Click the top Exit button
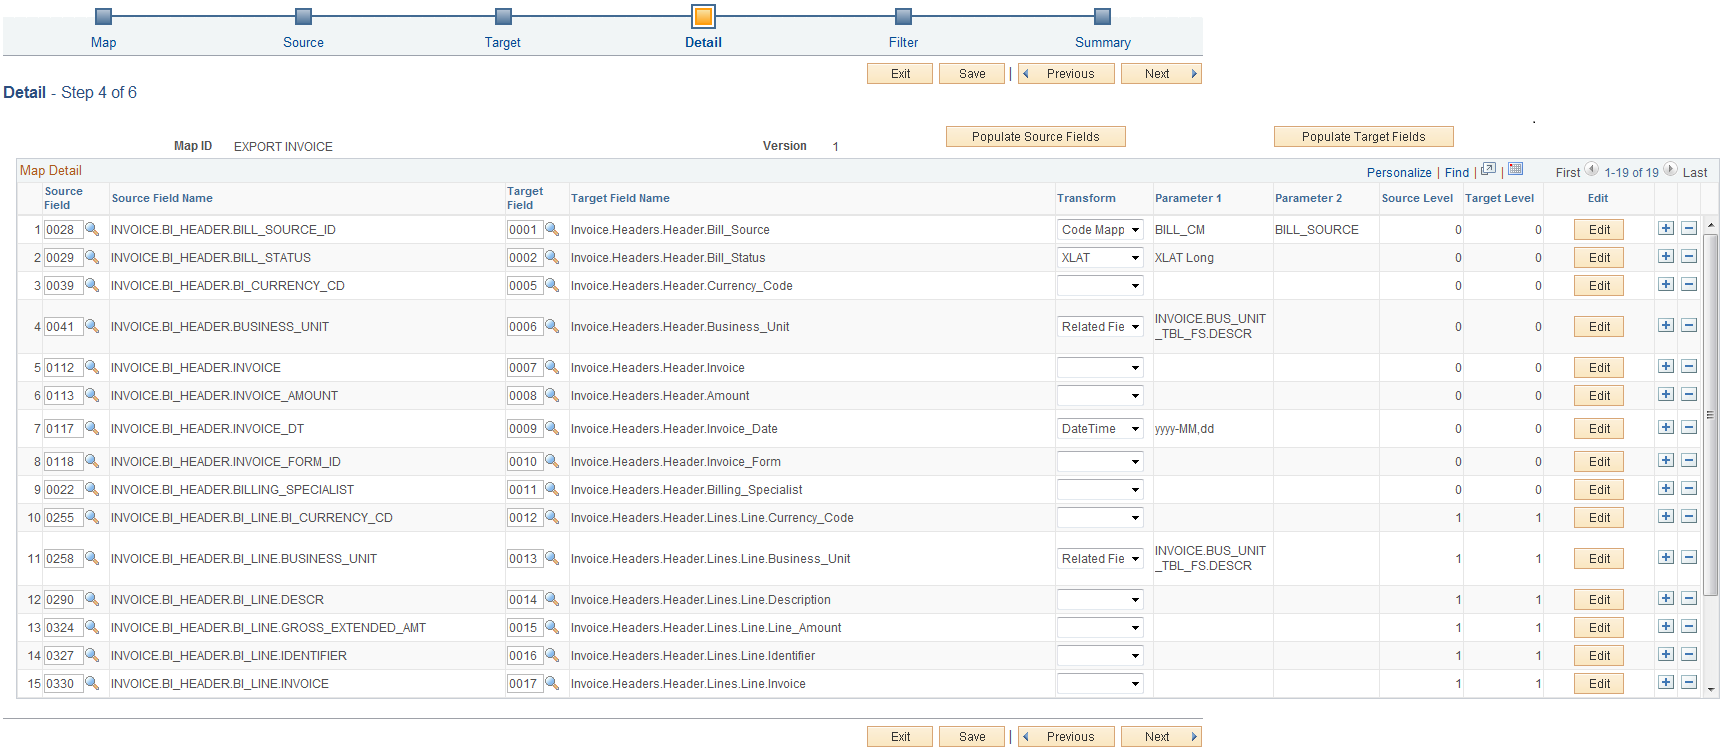Screen dimensions: 1730x752 point(900,74)
